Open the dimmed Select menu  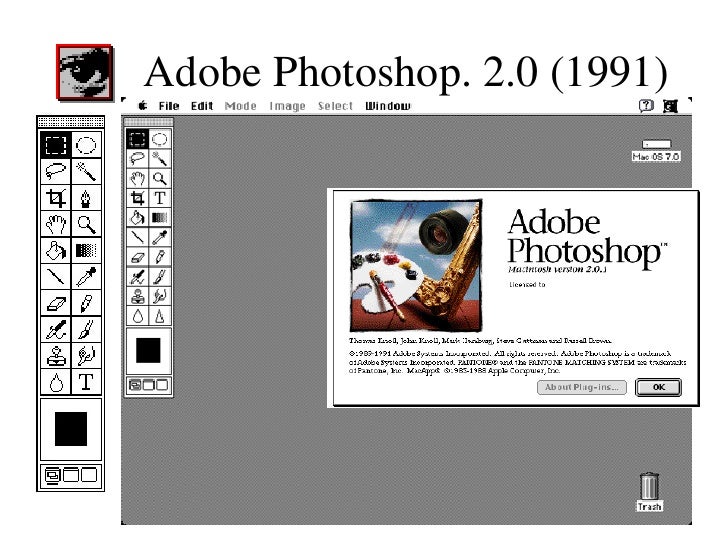point(336,106)
